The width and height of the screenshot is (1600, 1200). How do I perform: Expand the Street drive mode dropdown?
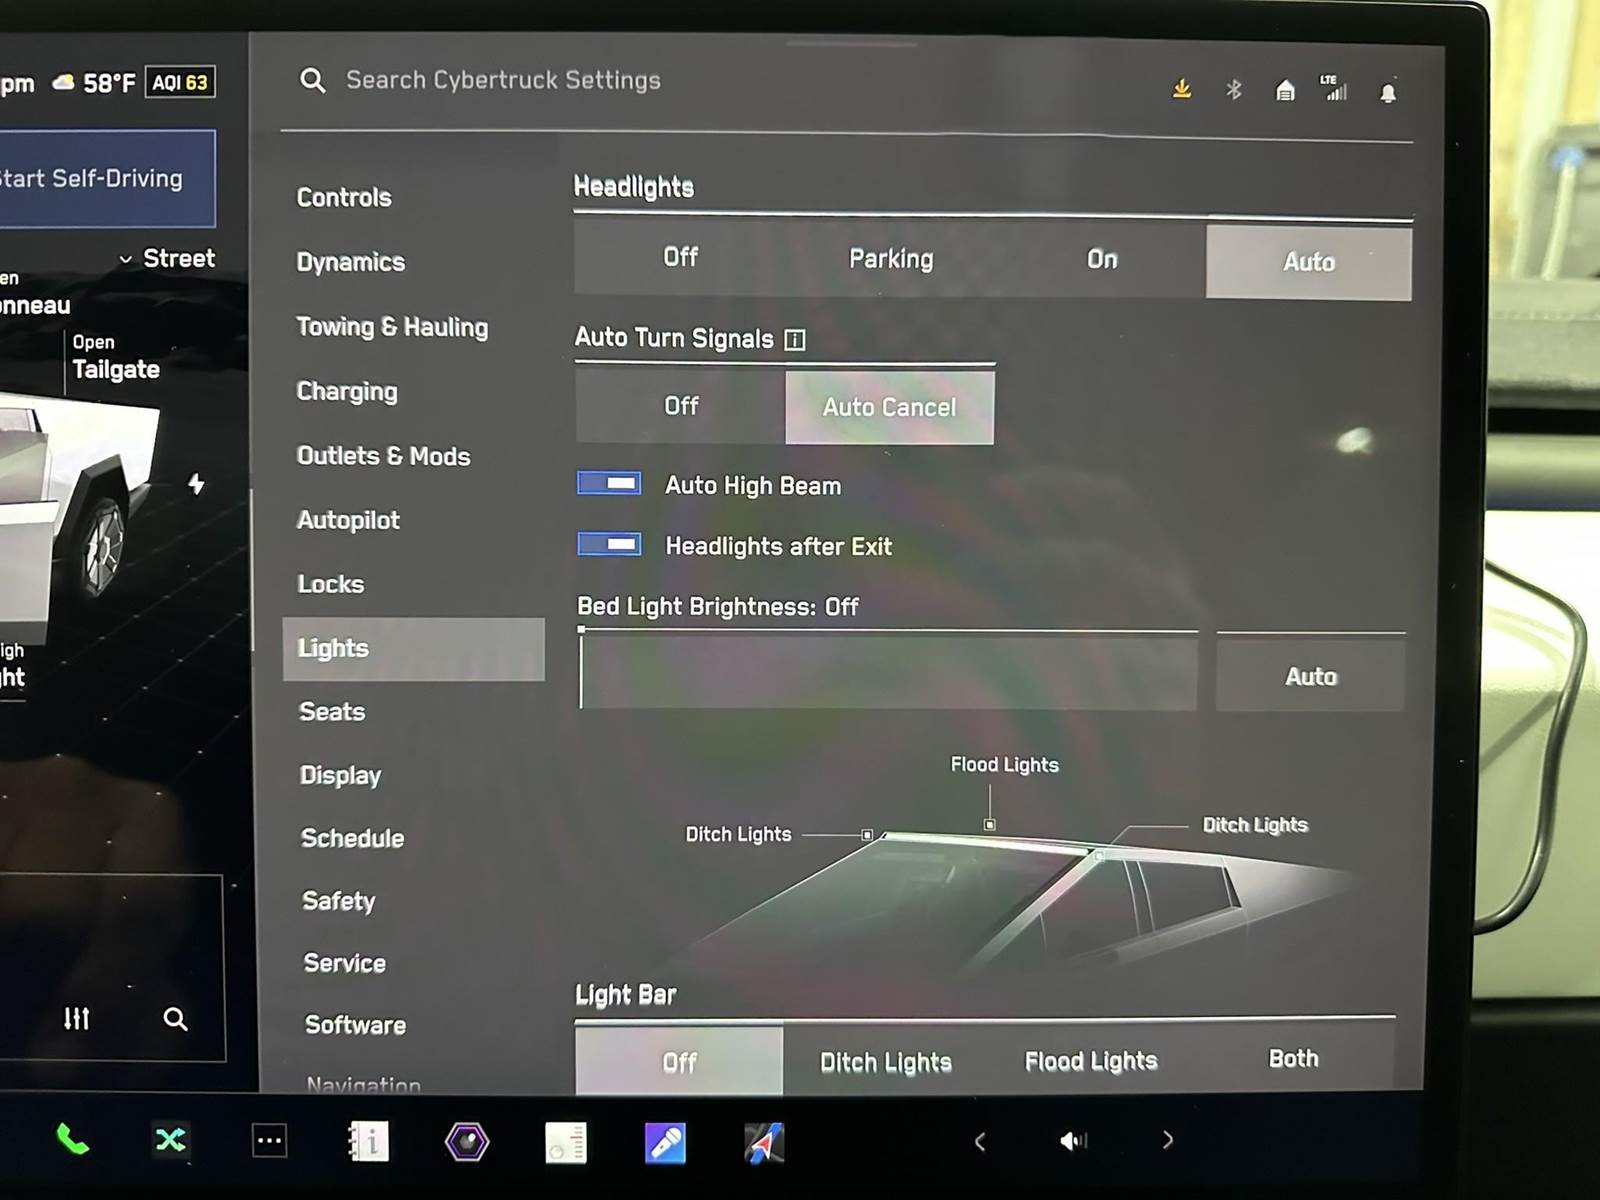pos(167,259)
